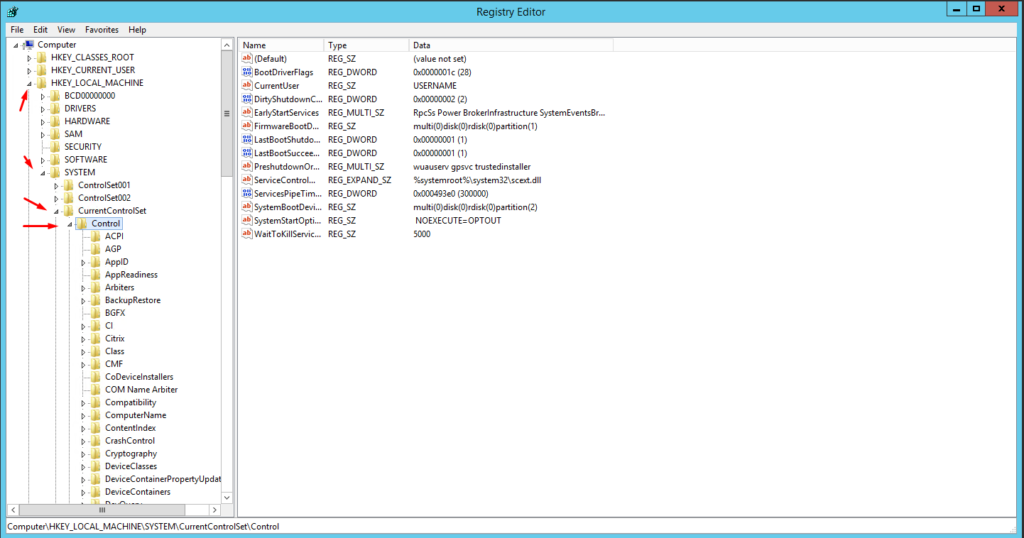Click the BootDriverFlags DWORD value icon

(x=247, y=72)
